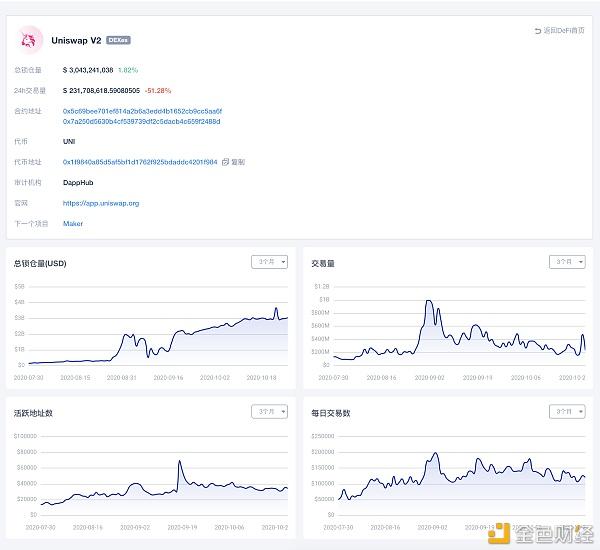The width and height of the screenshot is (600, 550).
Task: Click the 2020-10-02 date label in locked value chart
Action: pyautogui.click(x=215, y=378)
